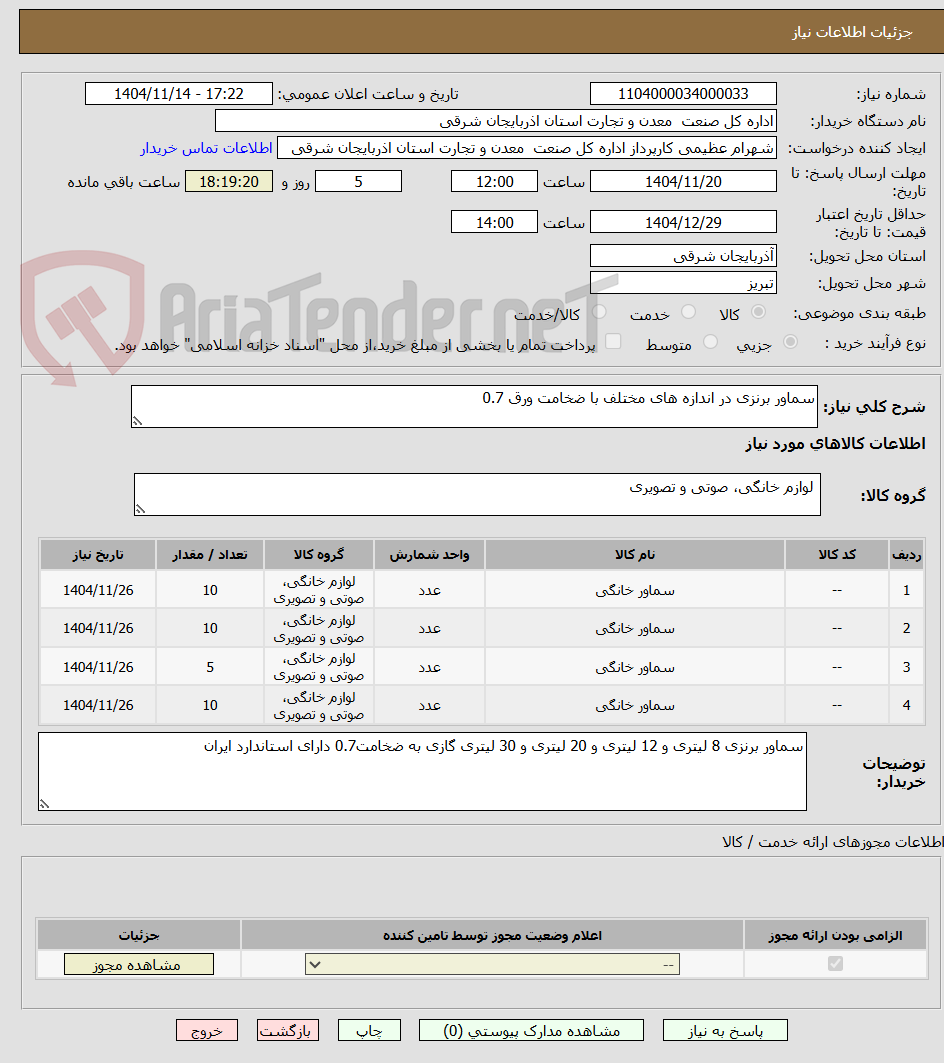Click the response deadline date 1404/11/20
The width and height of the screenshot is (944, 1063).
[683, 181]
